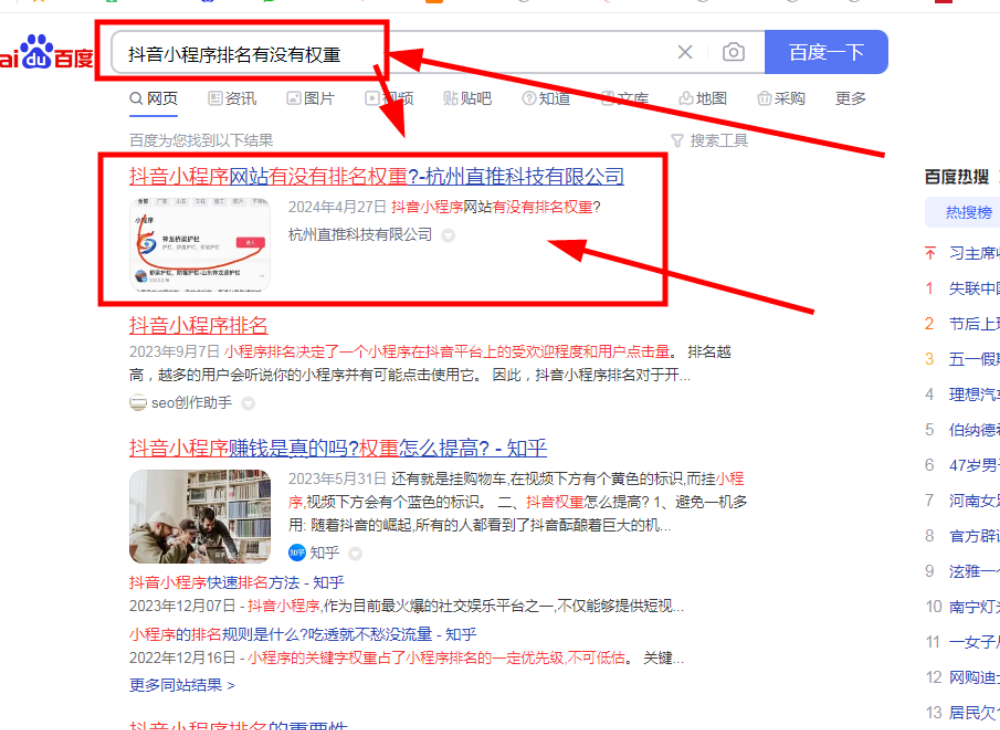Image resolution: width=1000 pixels, height=730 pixels.
Task: Switch to the 资讯 tab
Action: [233, 99]
